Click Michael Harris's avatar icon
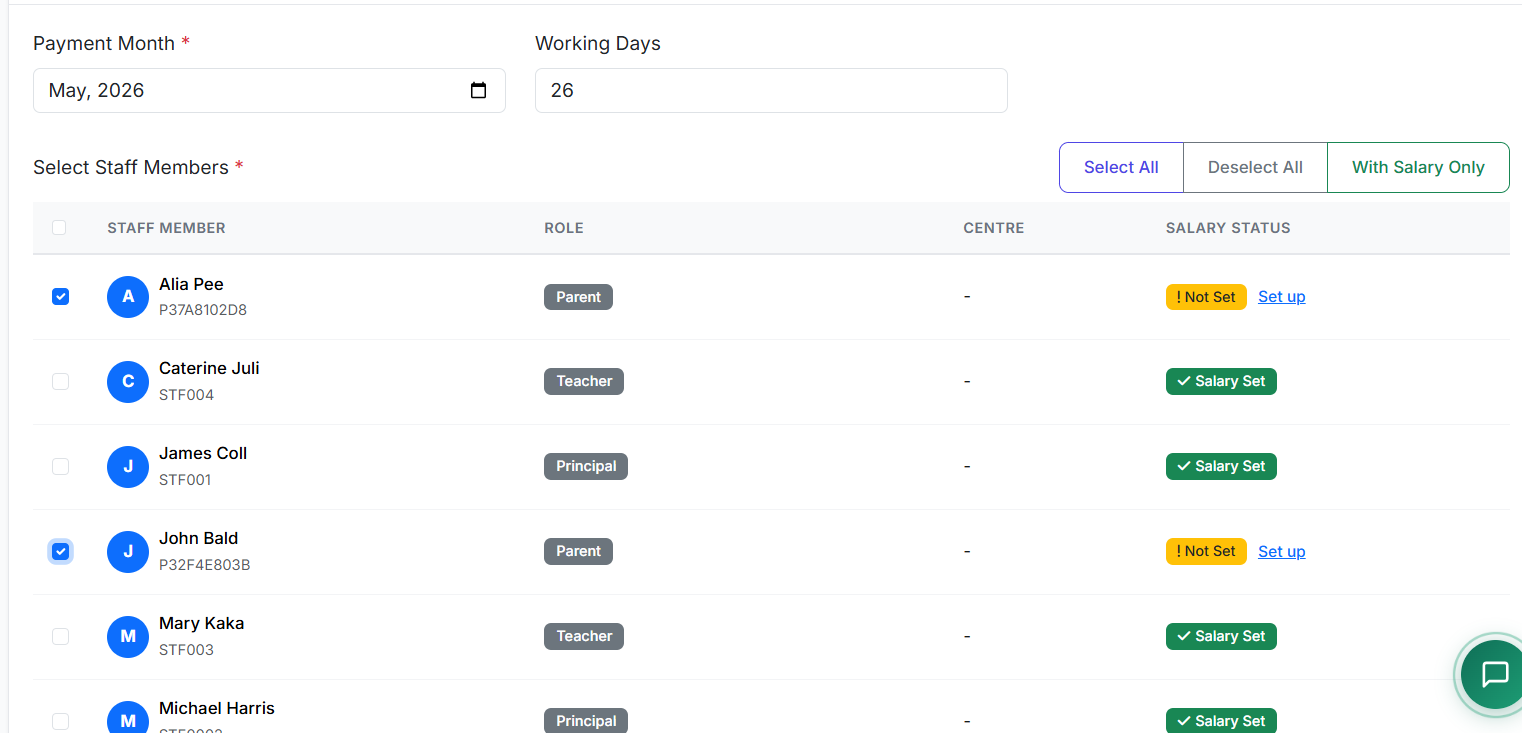Screen dimensions: 1522x733 pyautogui.click(x=128, y=720)
